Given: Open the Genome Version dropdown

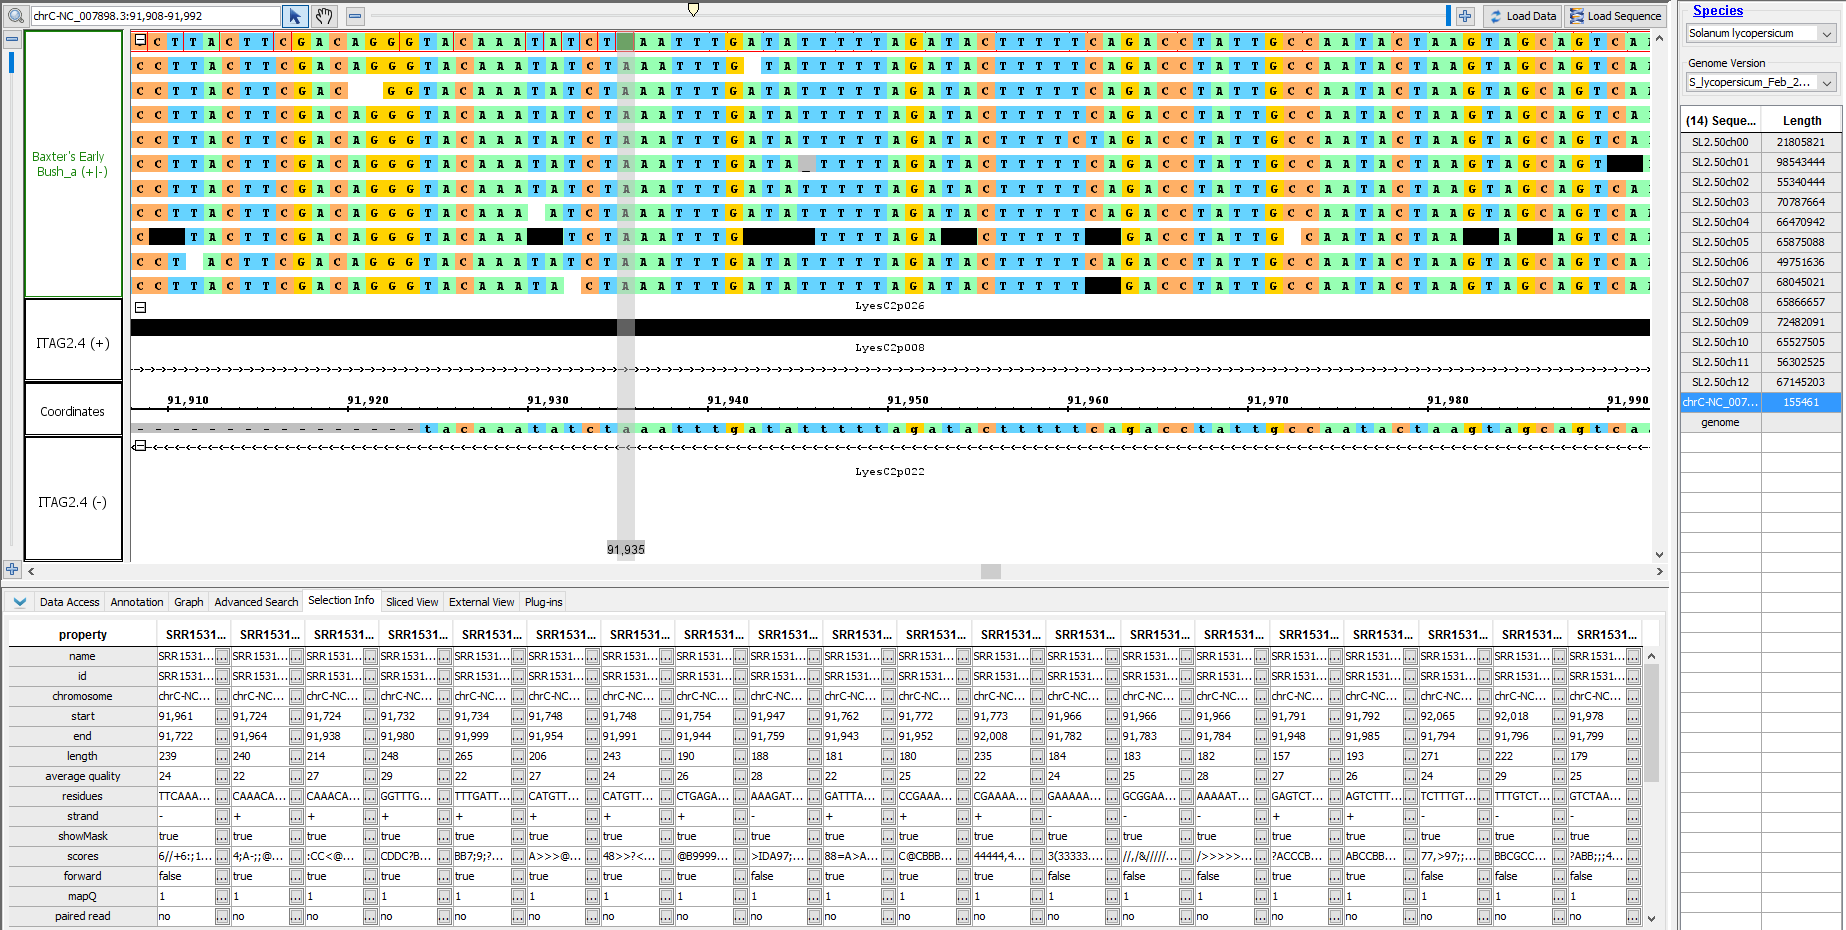Looking at the screenshot, I should (1761, 83).
